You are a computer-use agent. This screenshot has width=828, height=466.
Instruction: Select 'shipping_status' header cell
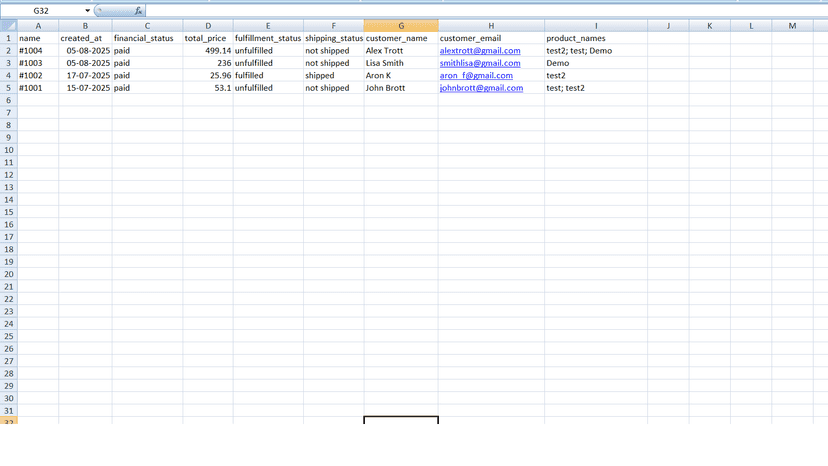(334, 38)
